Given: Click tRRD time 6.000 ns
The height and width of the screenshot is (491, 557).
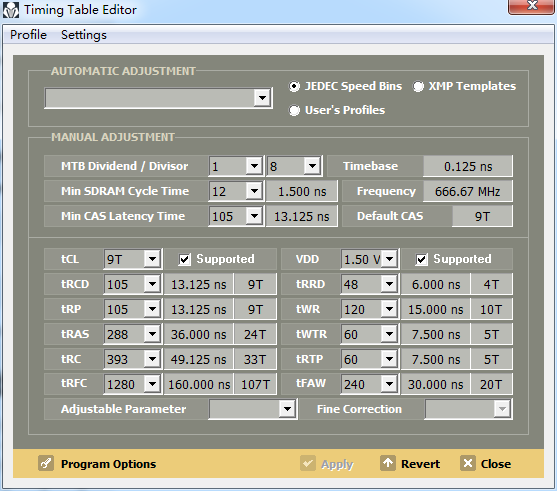Looking at the screenshot, I should [436, 285].
